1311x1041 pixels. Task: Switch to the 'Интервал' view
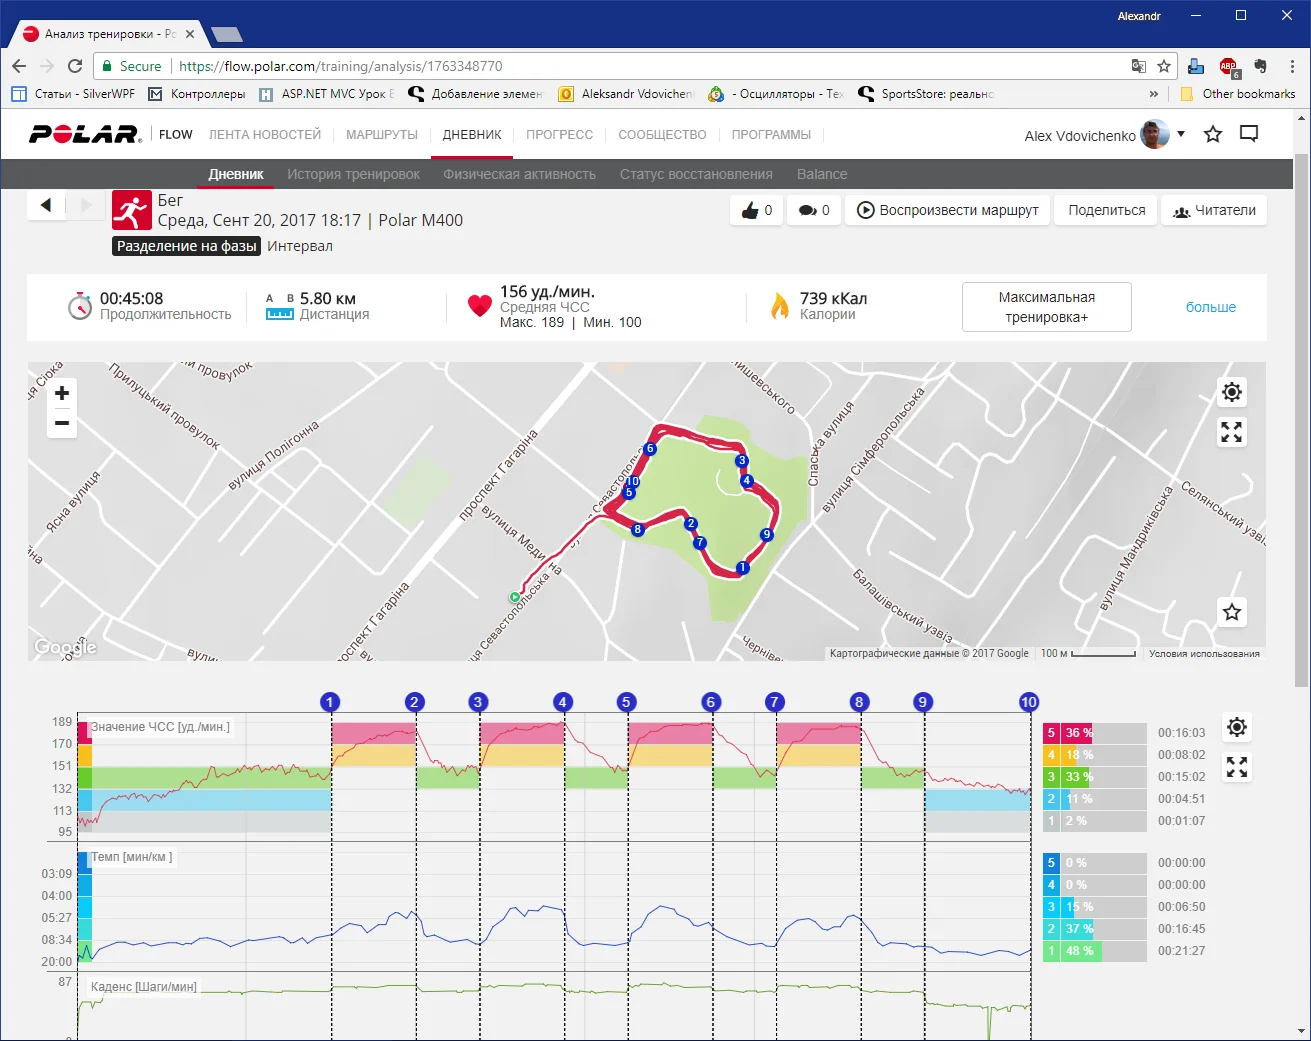point(300,246)
